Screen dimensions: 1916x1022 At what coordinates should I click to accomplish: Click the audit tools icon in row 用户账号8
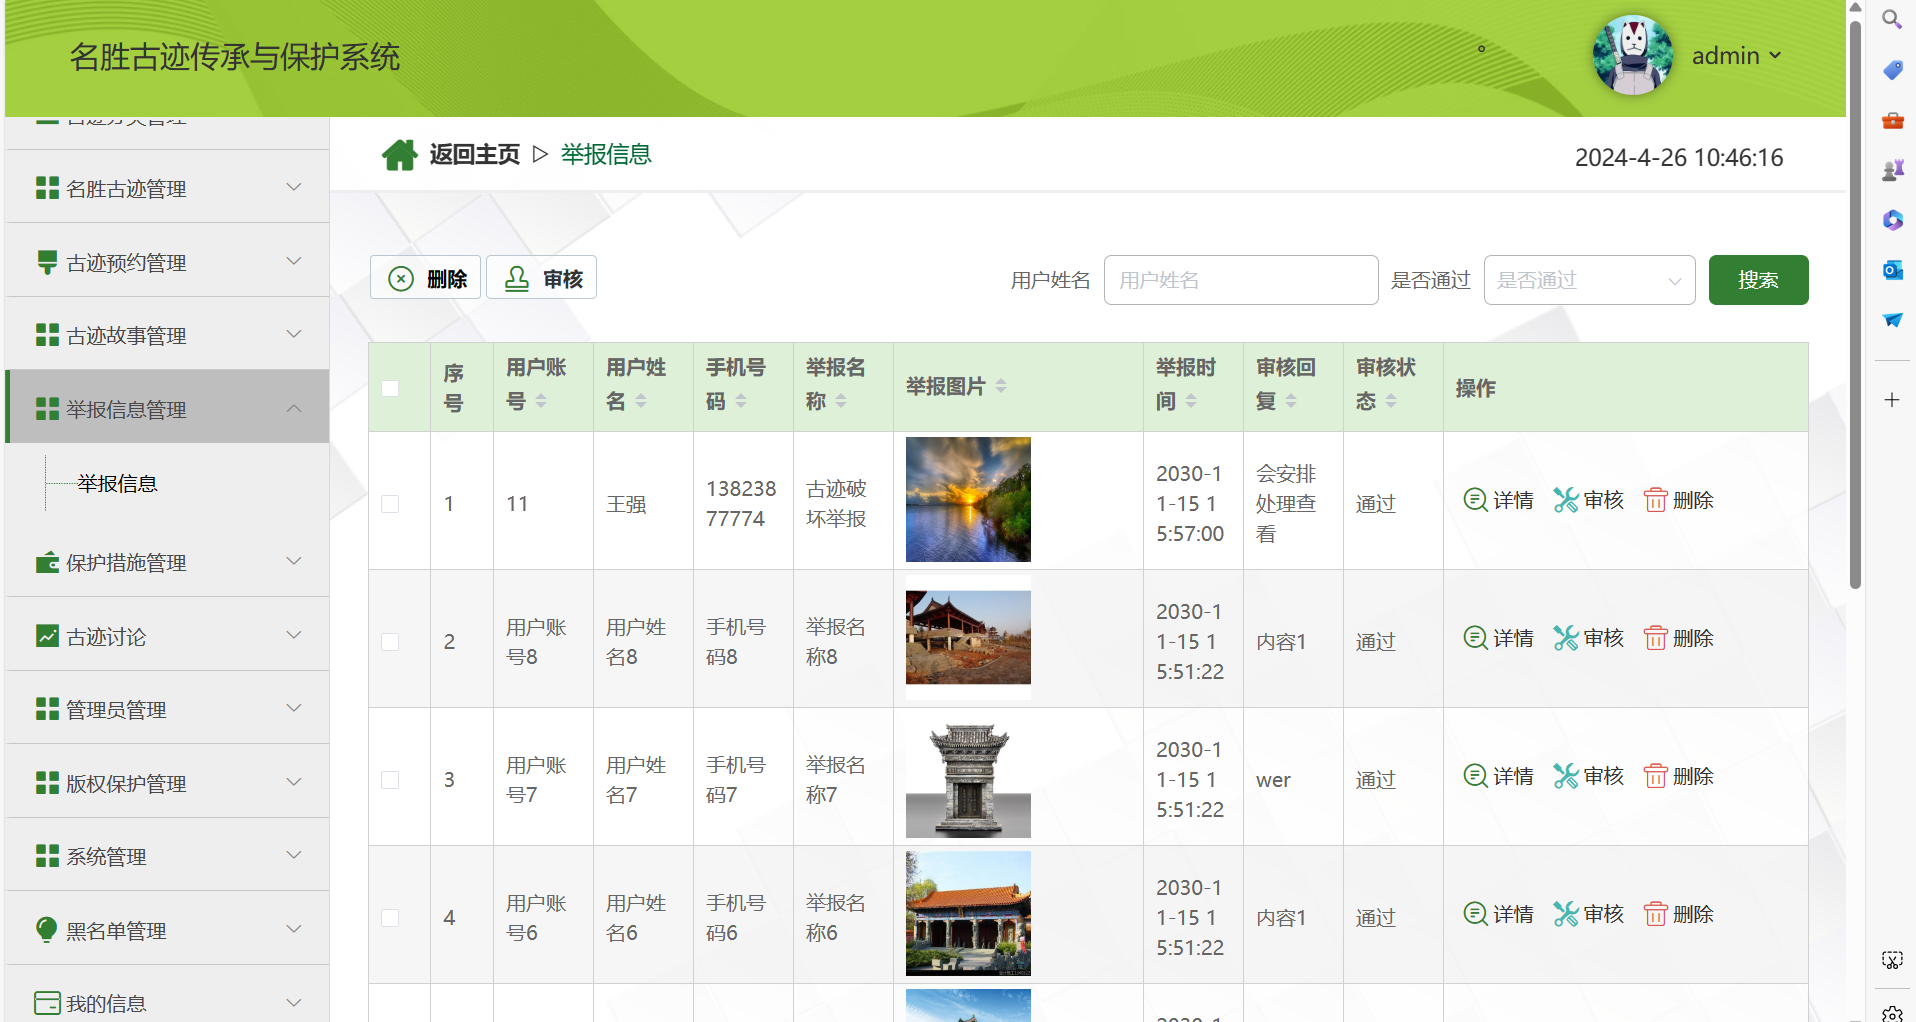1565,637
